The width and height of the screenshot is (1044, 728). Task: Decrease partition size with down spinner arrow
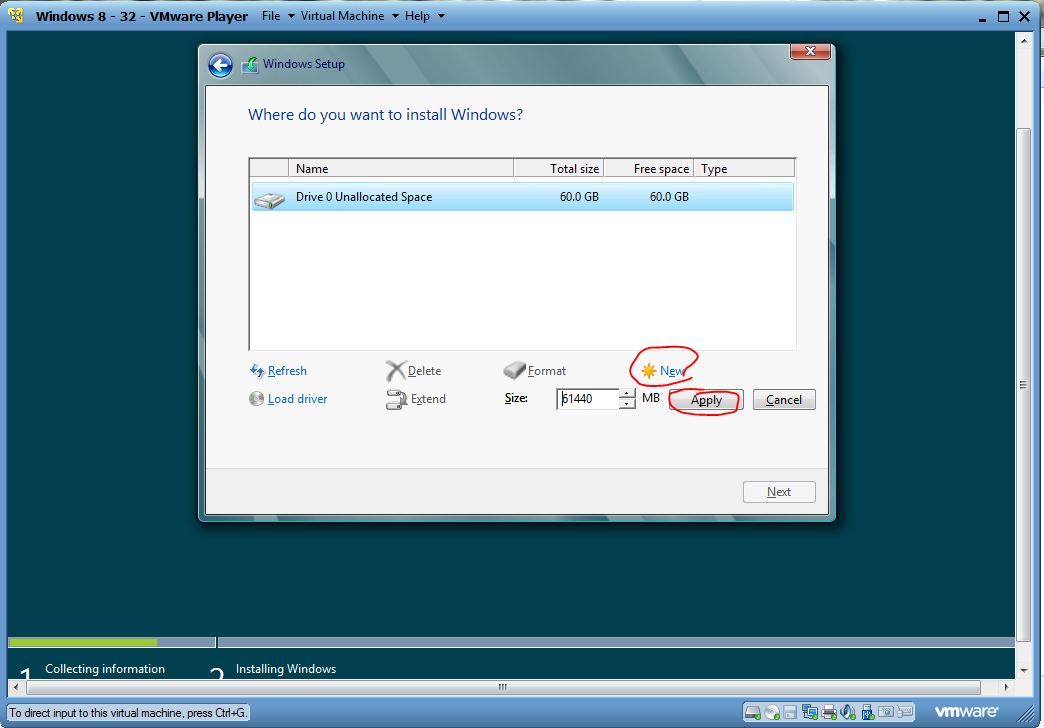[x=627, y=404]
